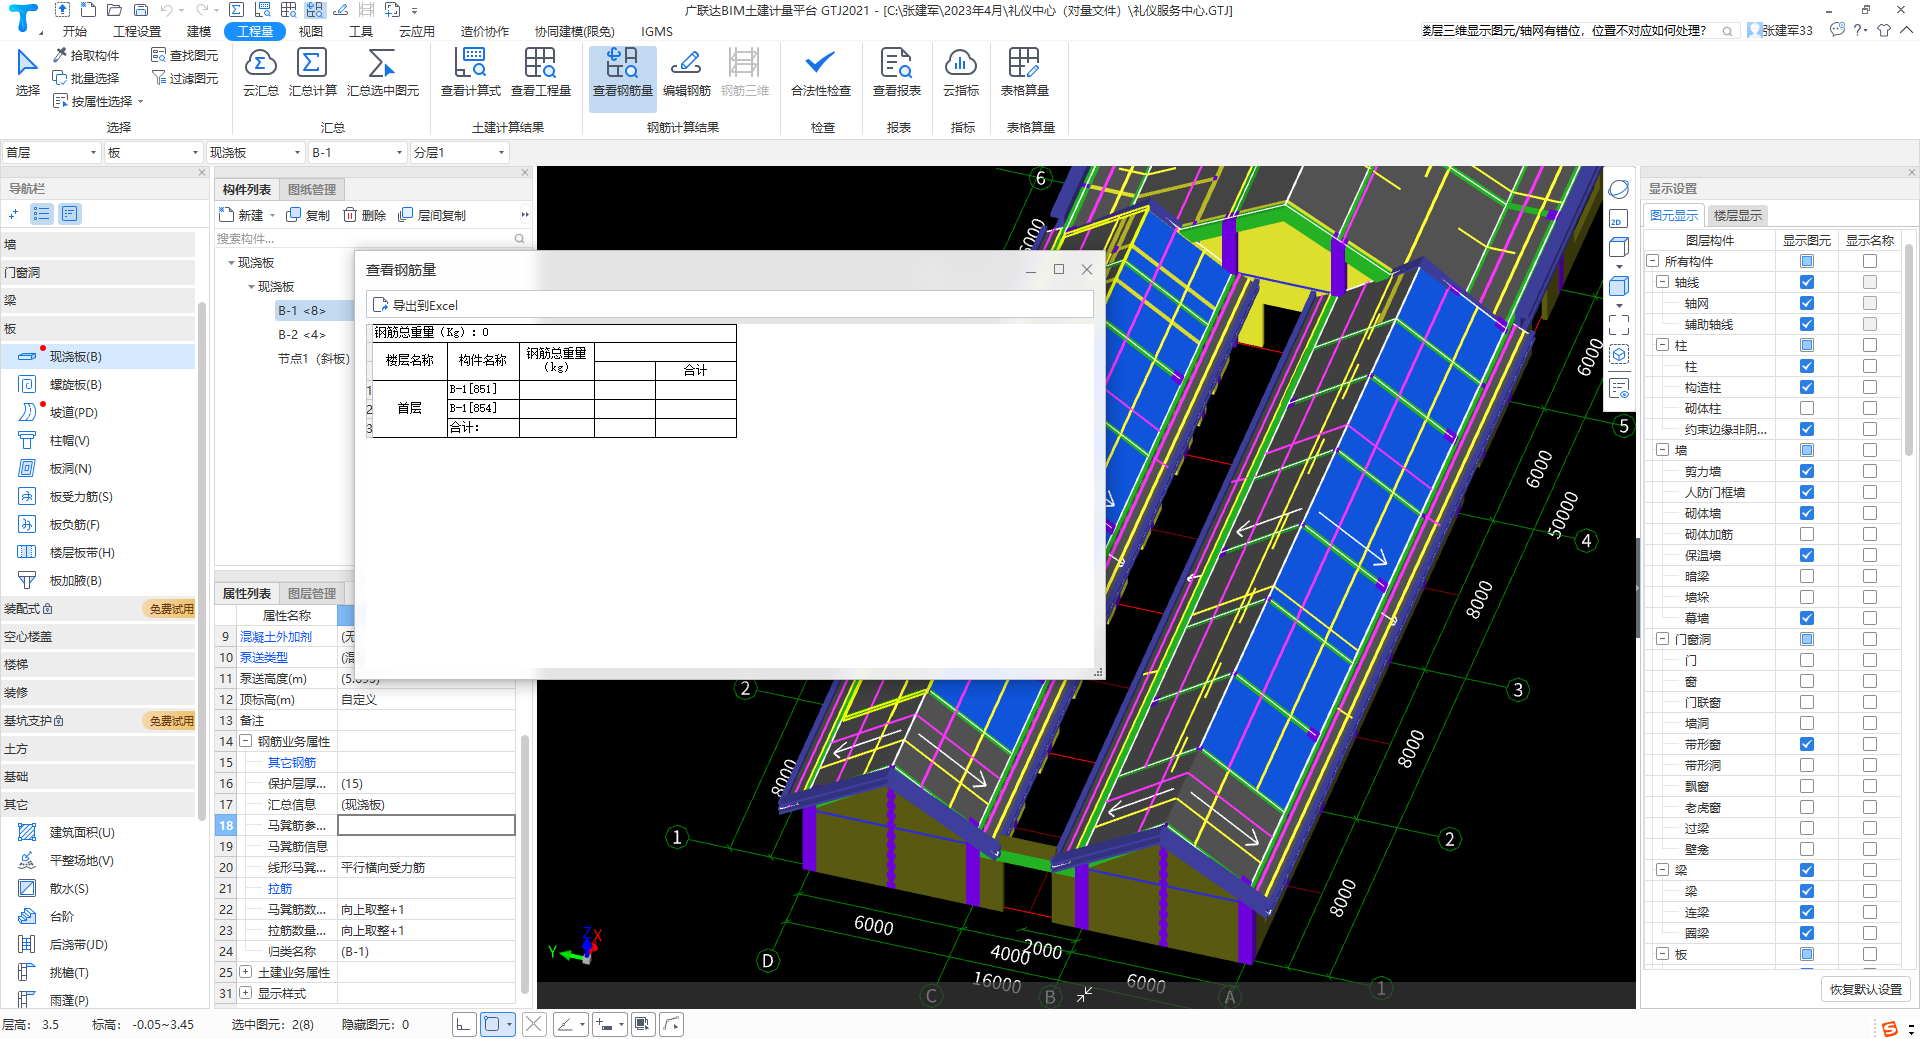The height and width of the screenshot is (1039, 1920).
Task: Click 层间复制 copy between floors button
Action: [432, 215]
